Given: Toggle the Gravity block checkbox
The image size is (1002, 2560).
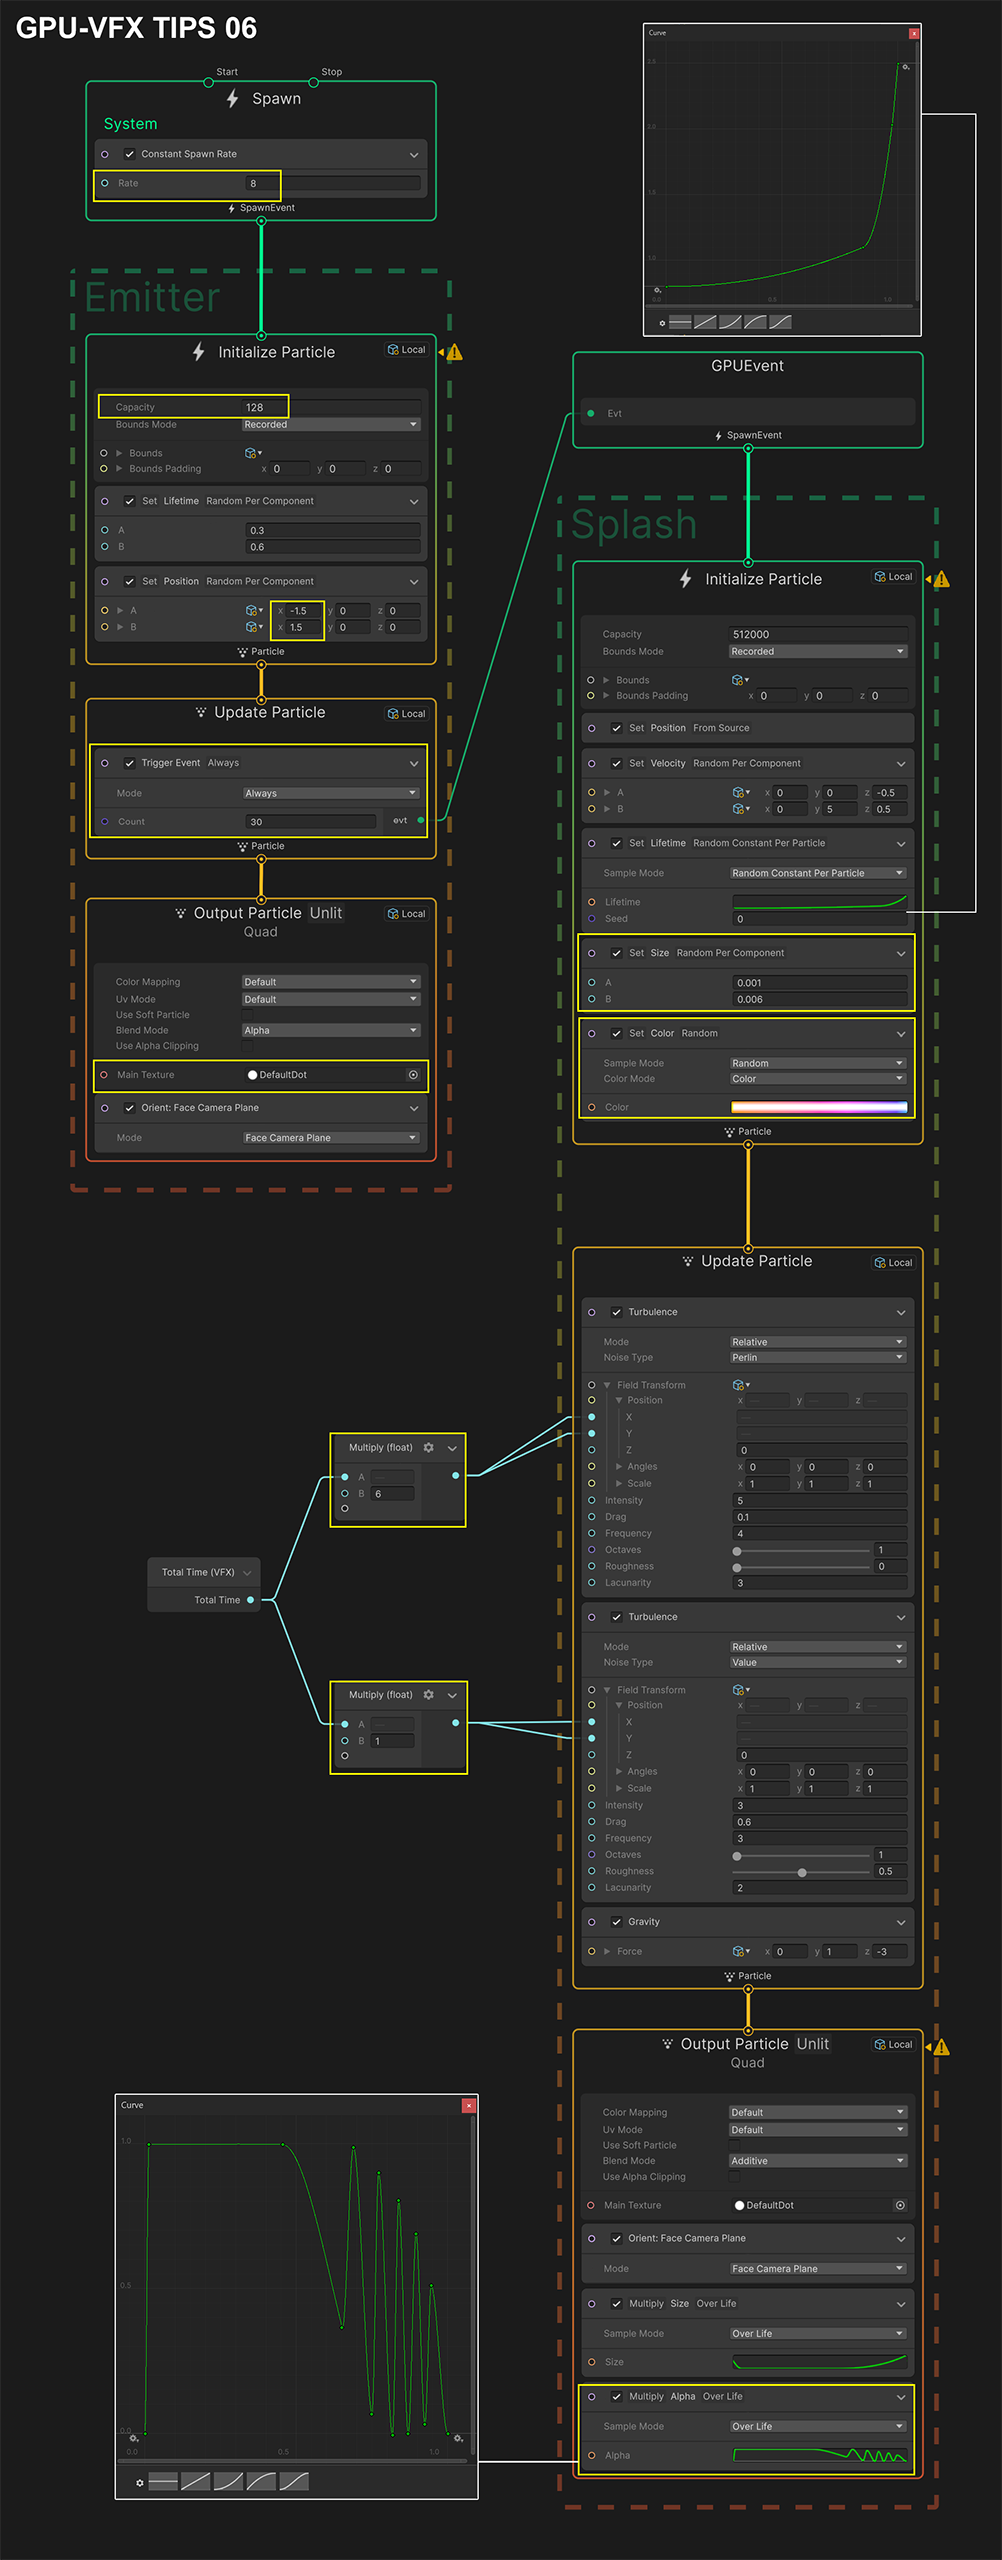Looking at the screenshot, I should click(x=617, y=1921).
